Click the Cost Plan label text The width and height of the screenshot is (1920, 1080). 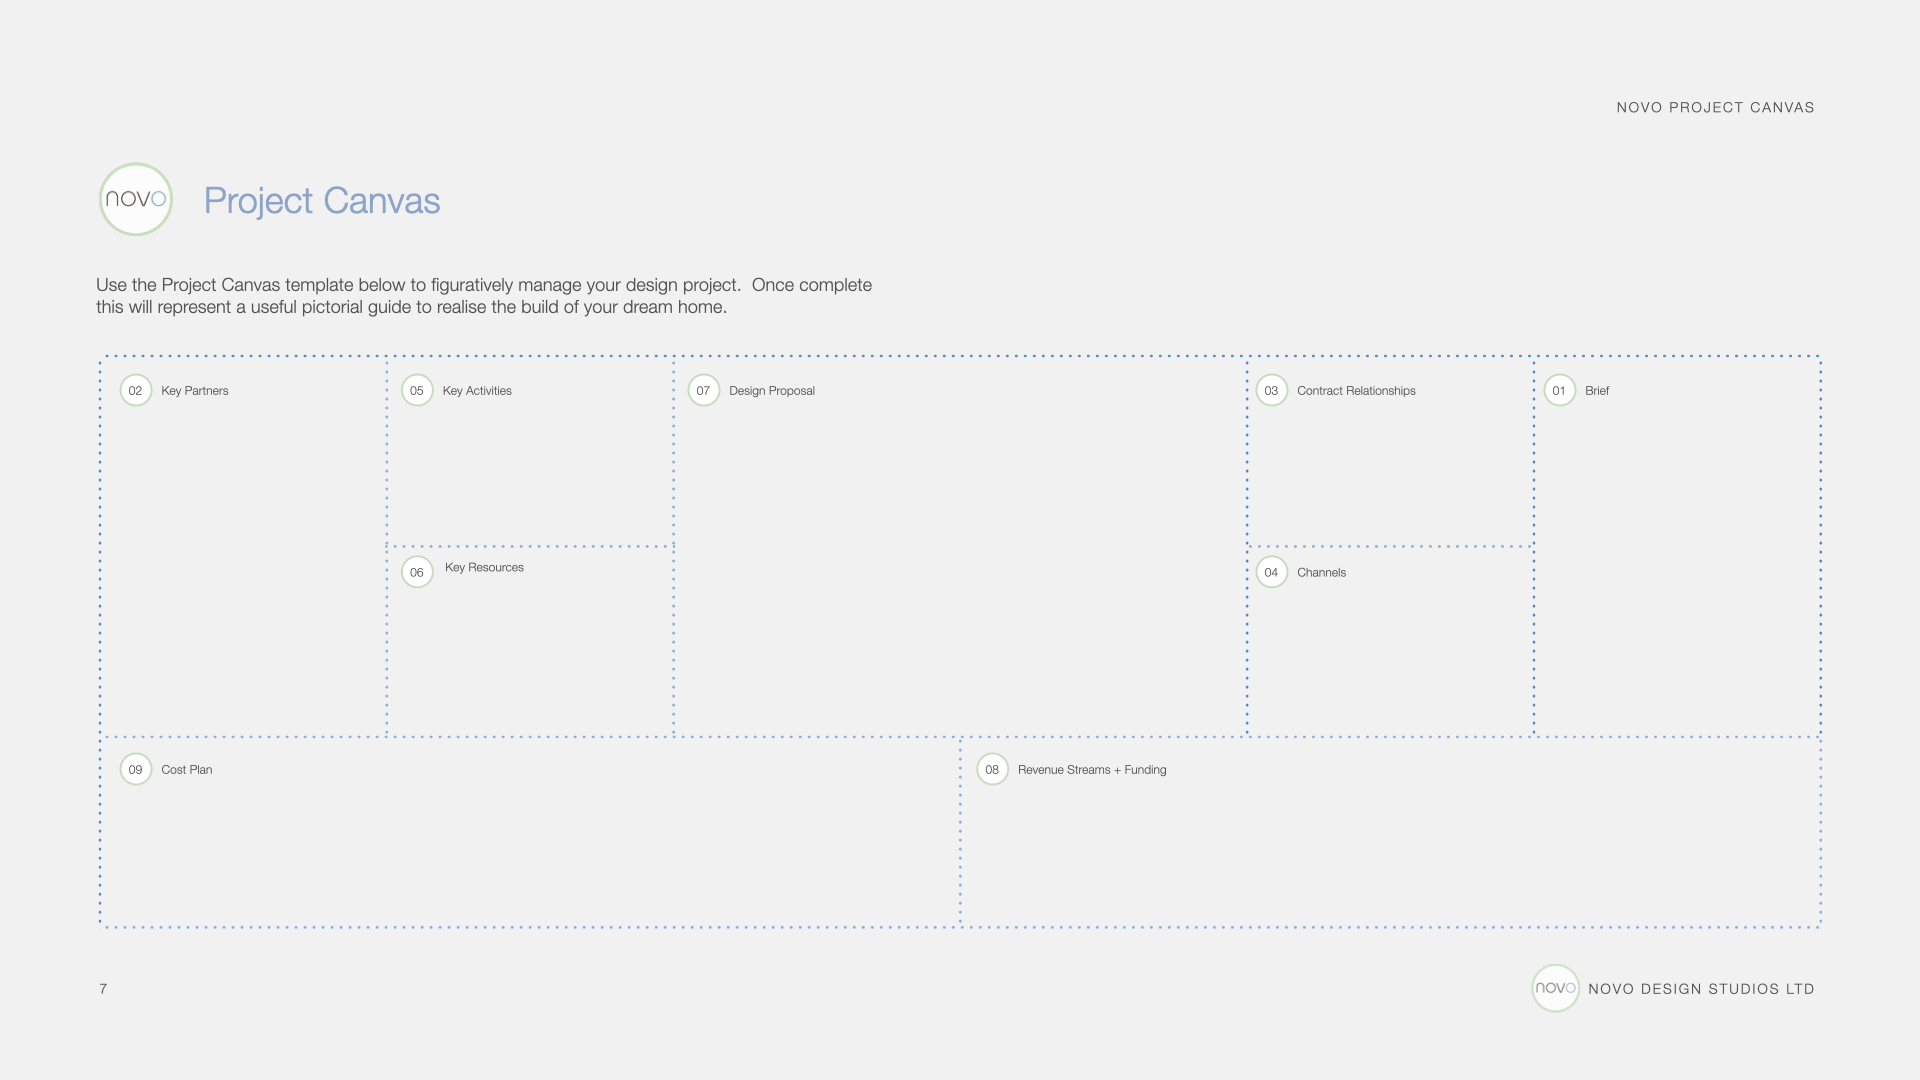tap(186, 770)
